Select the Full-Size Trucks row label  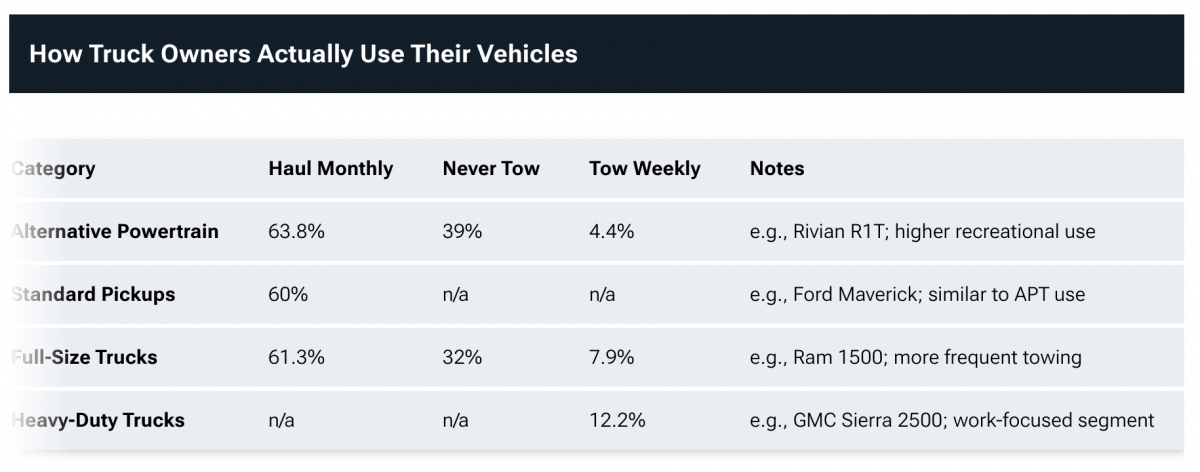[x=85, y=357]
